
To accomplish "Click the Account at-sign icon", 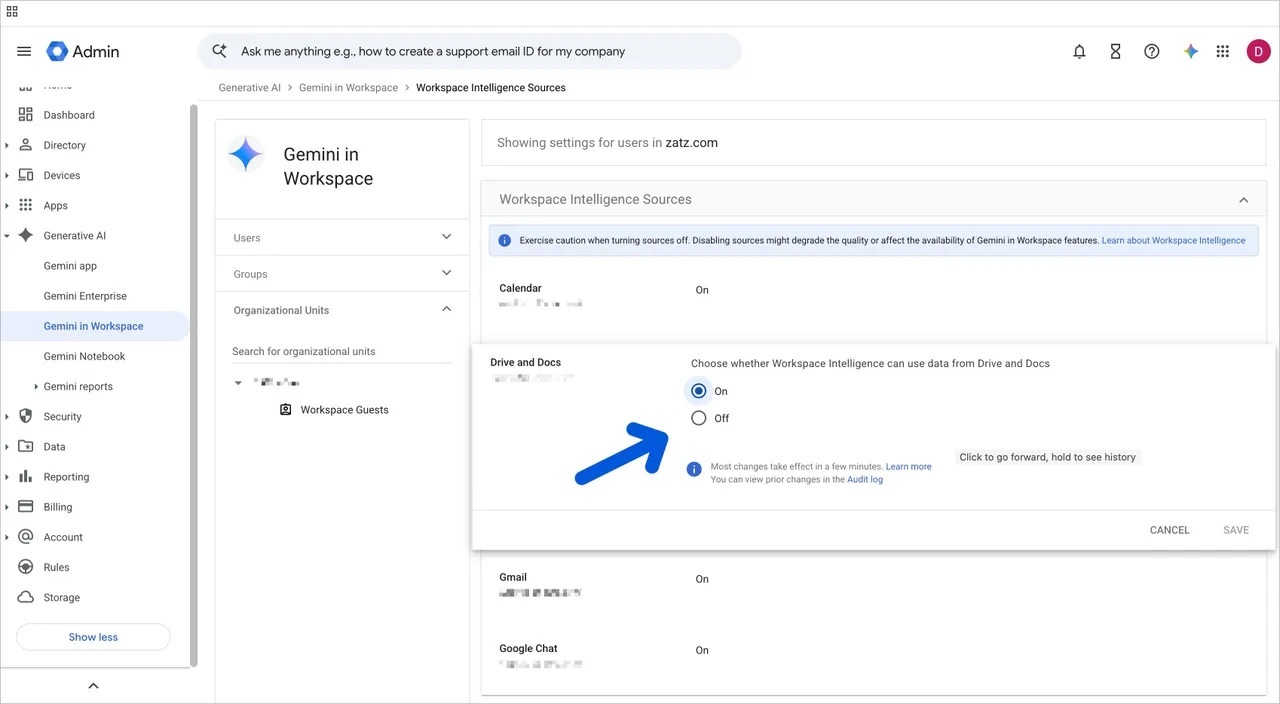I will tap(26, 537).
